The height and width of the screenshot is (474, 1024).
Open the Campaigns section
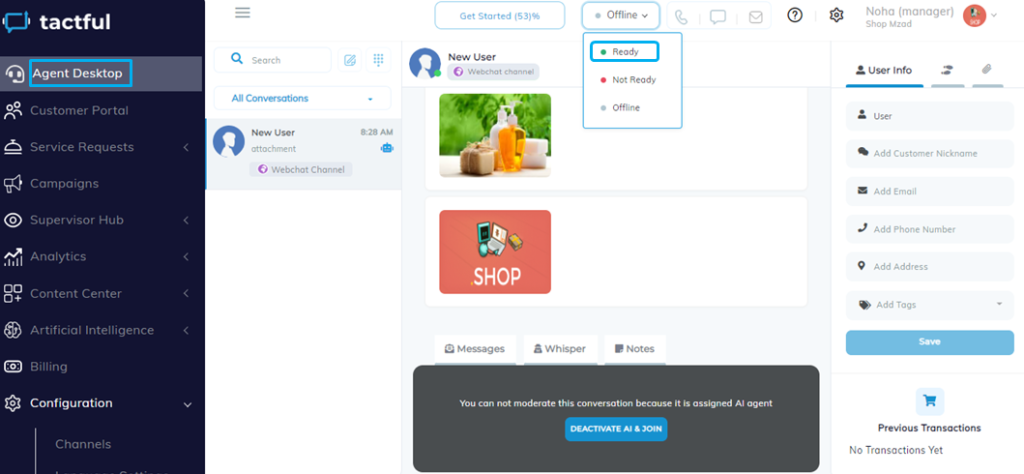(x=64, y=183)
